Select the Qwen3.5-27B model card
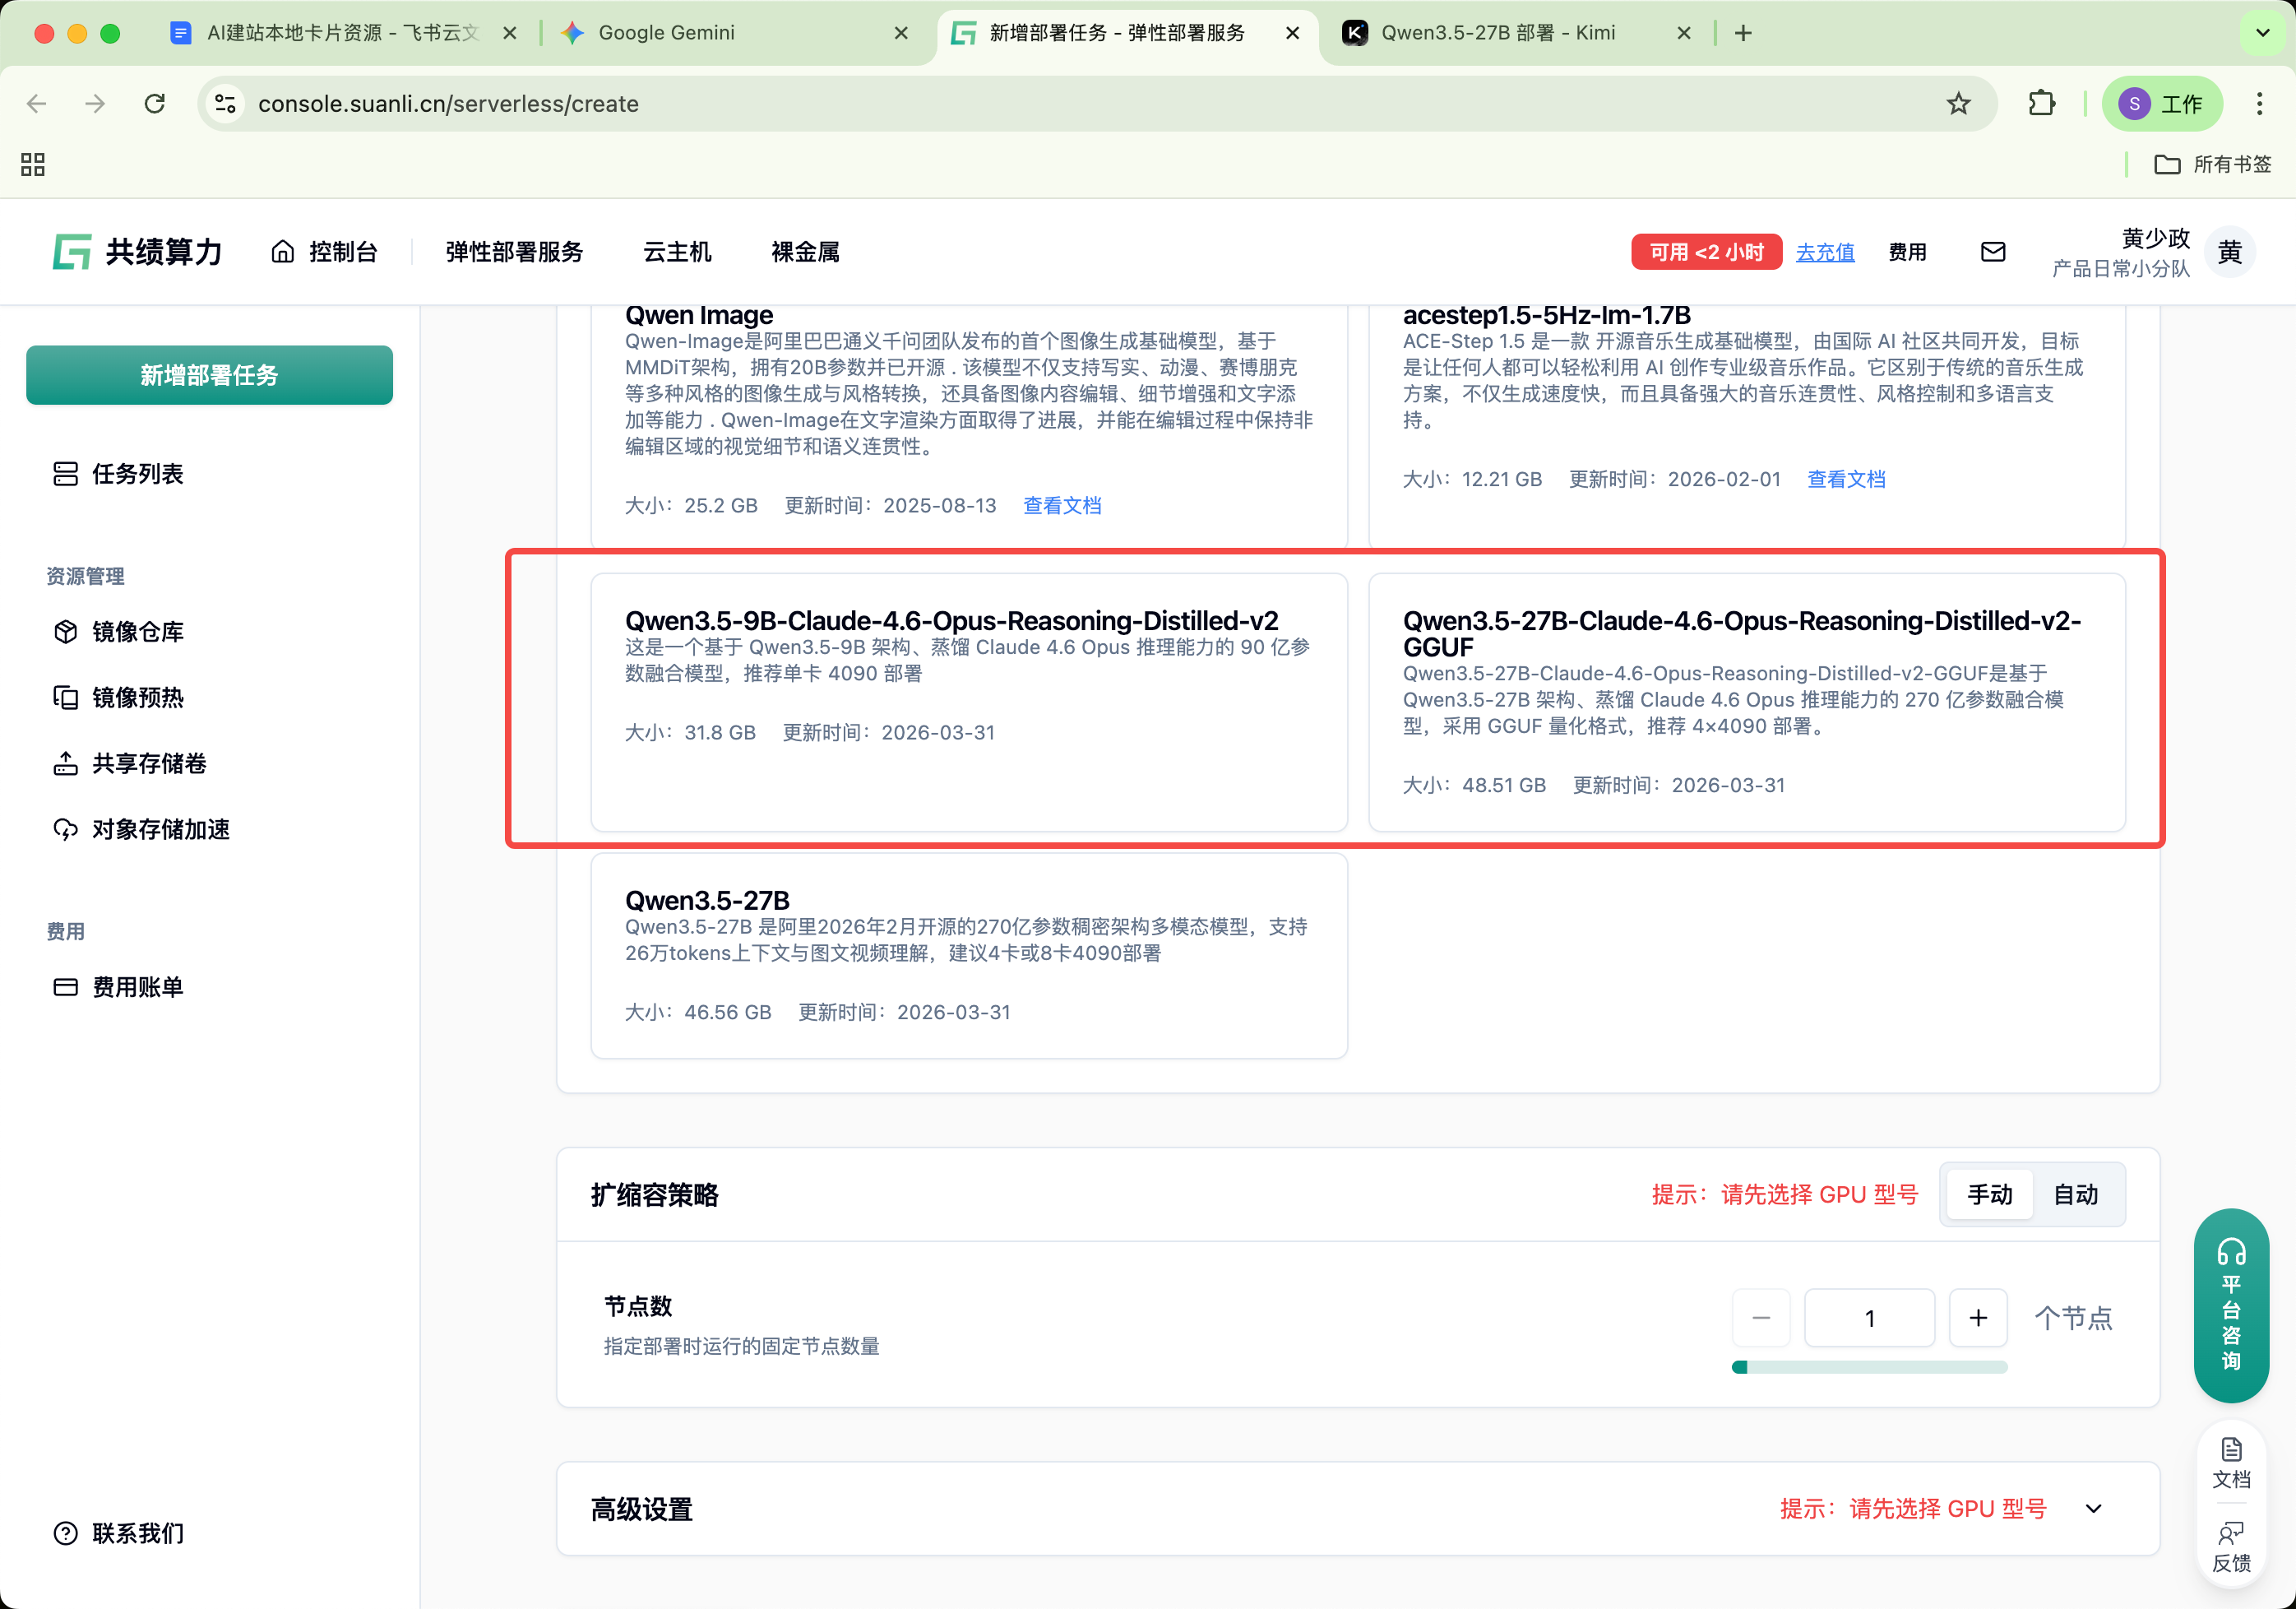The height and width of the screenshot is (1609, 2296). [x=968, y=955]
